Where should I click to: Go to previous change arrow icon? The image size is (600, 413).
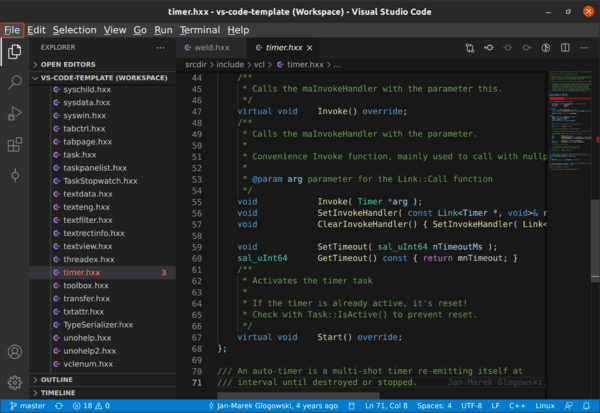click(x=489, y=48)
